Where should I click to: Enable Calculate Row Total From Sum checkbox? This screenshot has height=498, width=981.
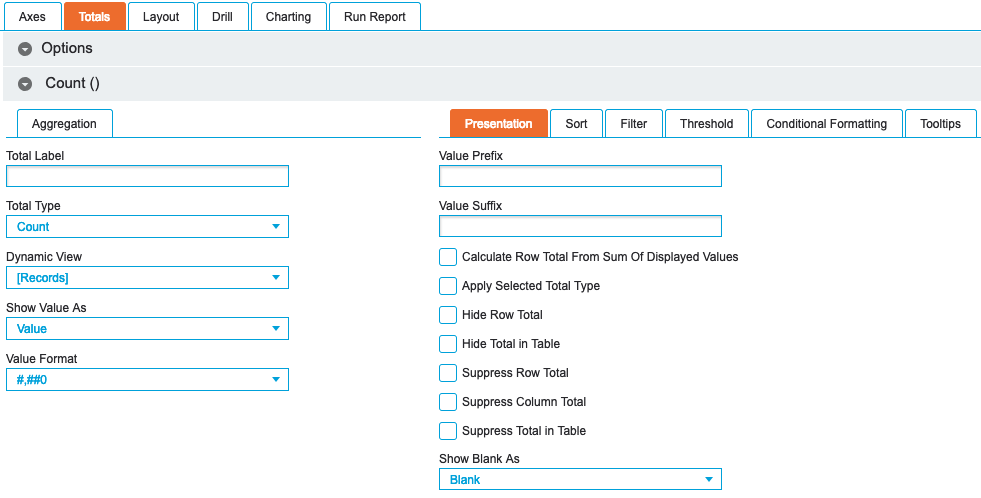click(x=448, y=257)
